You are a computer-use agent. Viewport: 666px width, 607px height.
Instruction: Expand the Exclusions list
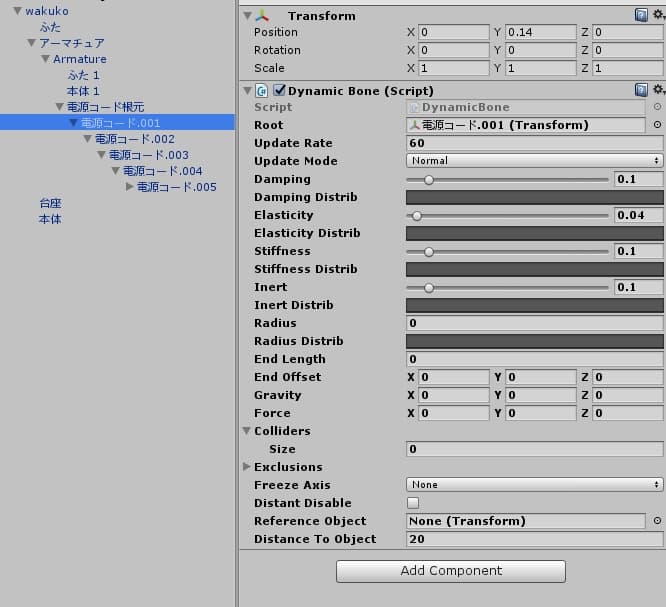click(247, 467)
